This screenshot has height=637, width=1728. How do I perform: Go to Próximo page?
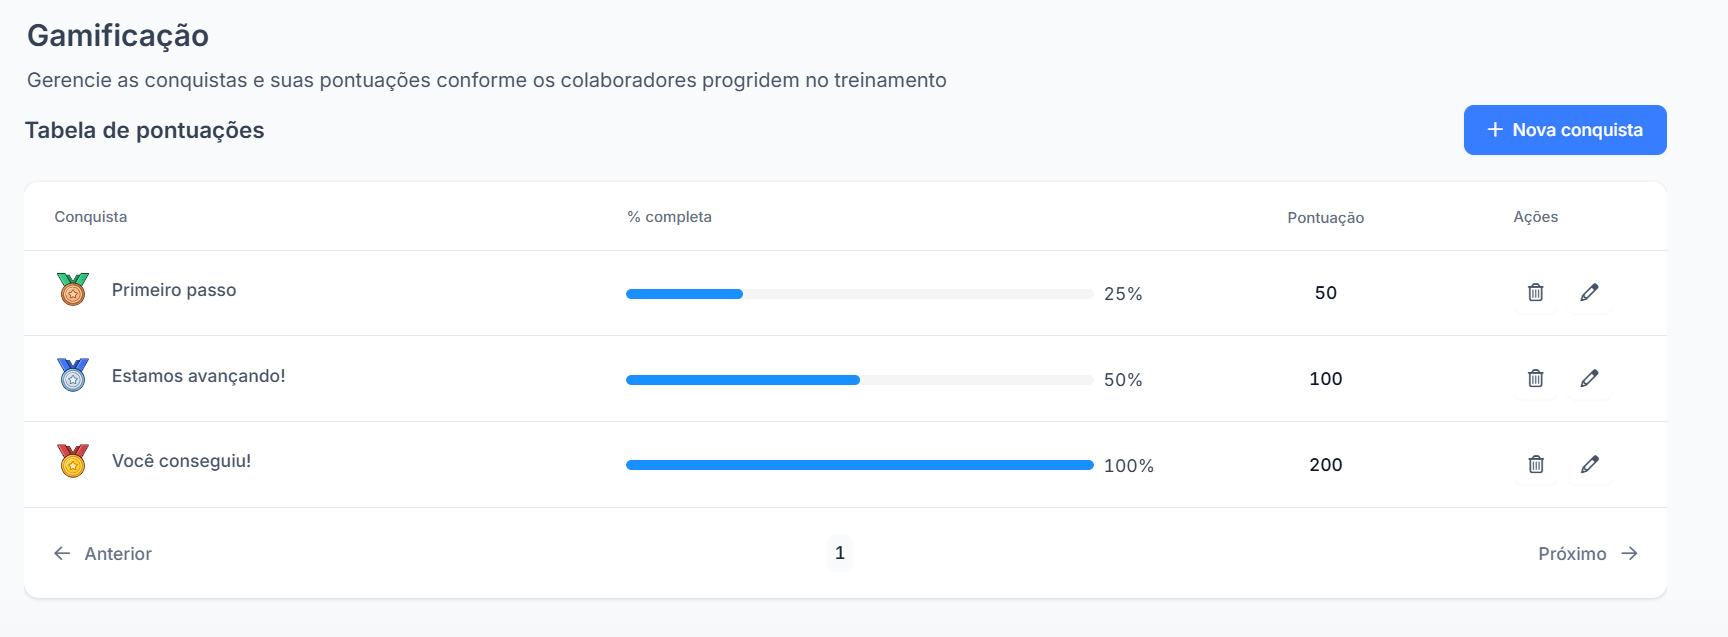1588,553
